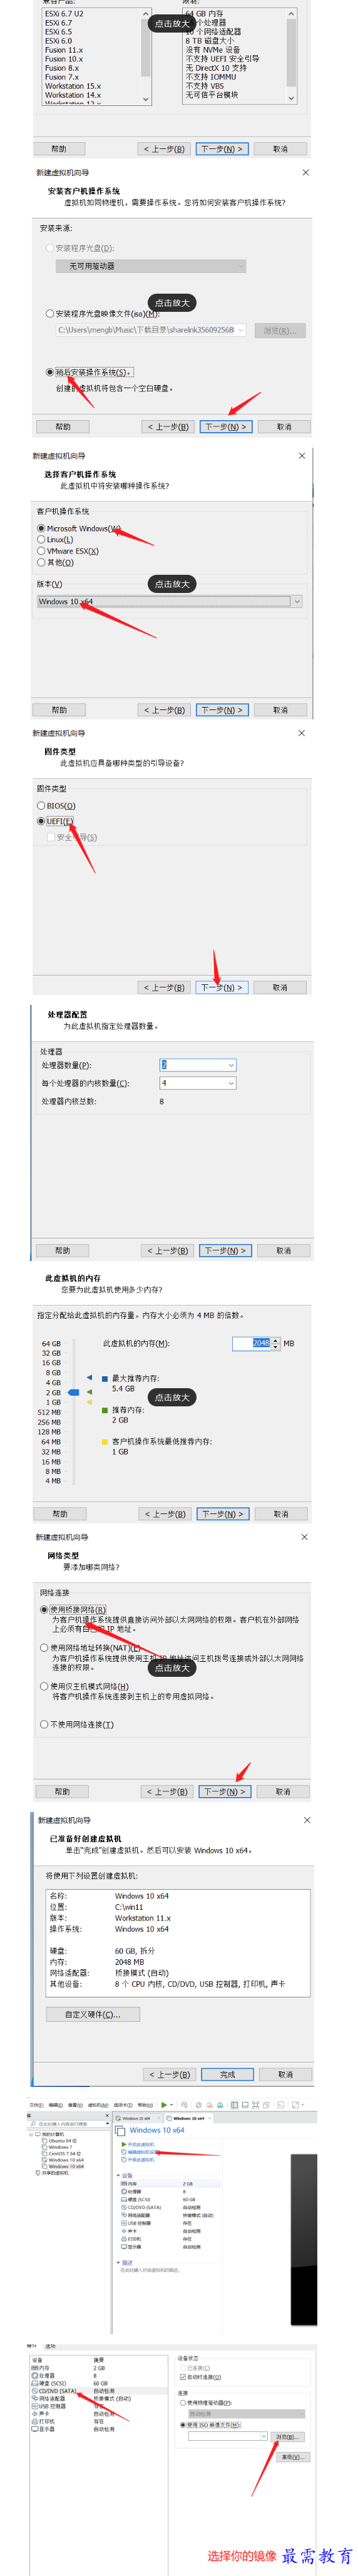
Task: Click the green power-on play toolbar icon
Action: click(164, 2105)
